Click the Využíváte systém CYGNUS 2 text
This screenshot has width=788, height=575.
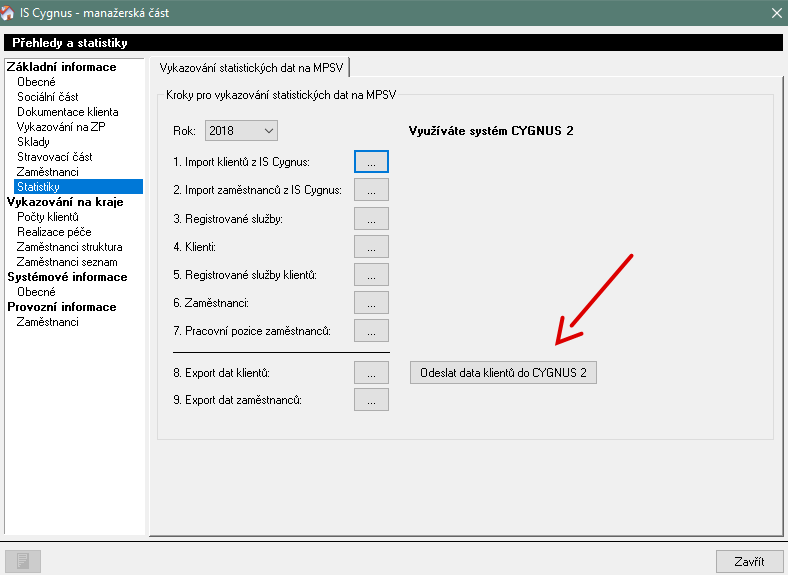[491, 131]
